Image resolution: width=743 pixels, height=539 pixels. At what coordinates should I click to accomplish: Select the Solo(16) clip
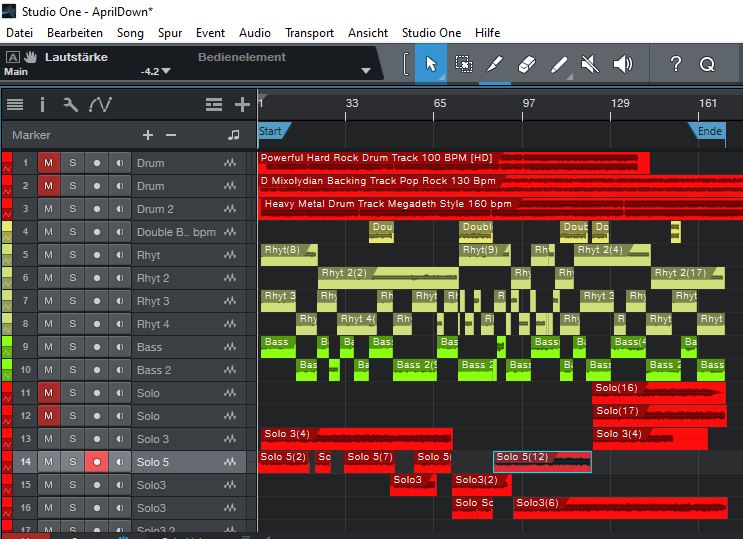pyautogui.click(x=659, y=393)
